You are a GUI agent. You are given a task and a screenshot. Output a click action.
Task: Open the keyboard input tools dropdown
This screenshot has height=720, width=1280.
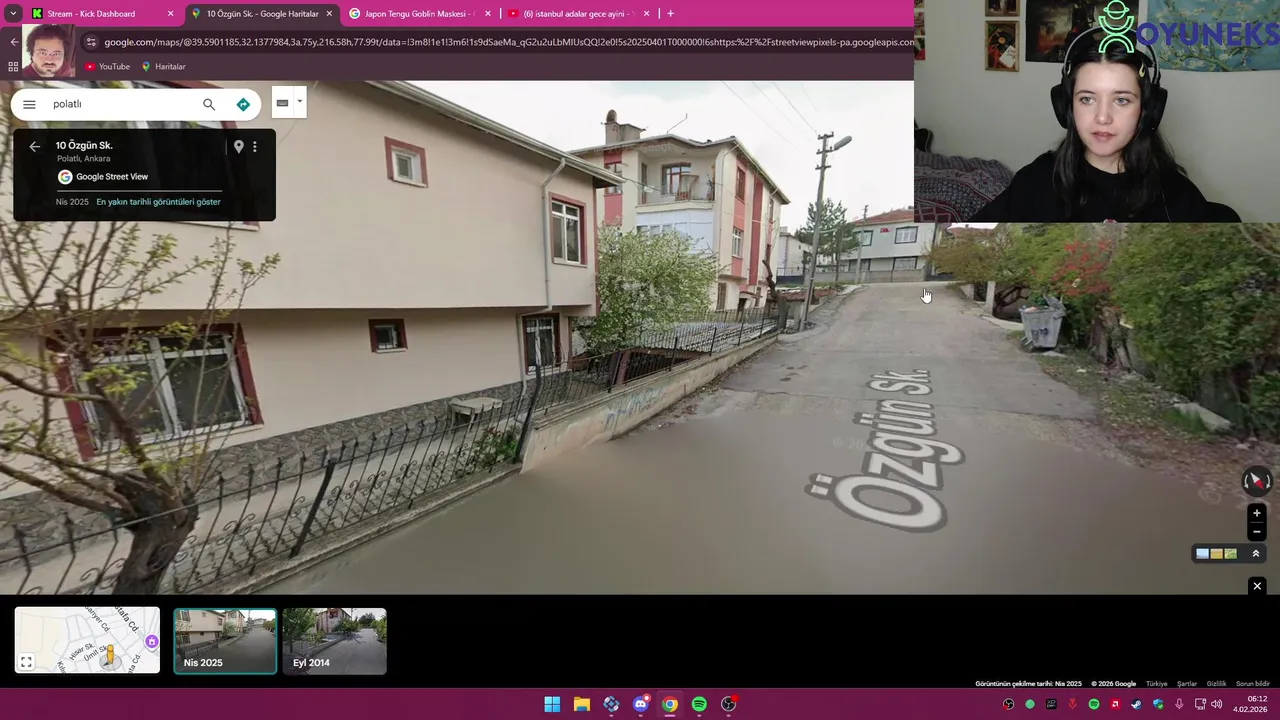299,102
